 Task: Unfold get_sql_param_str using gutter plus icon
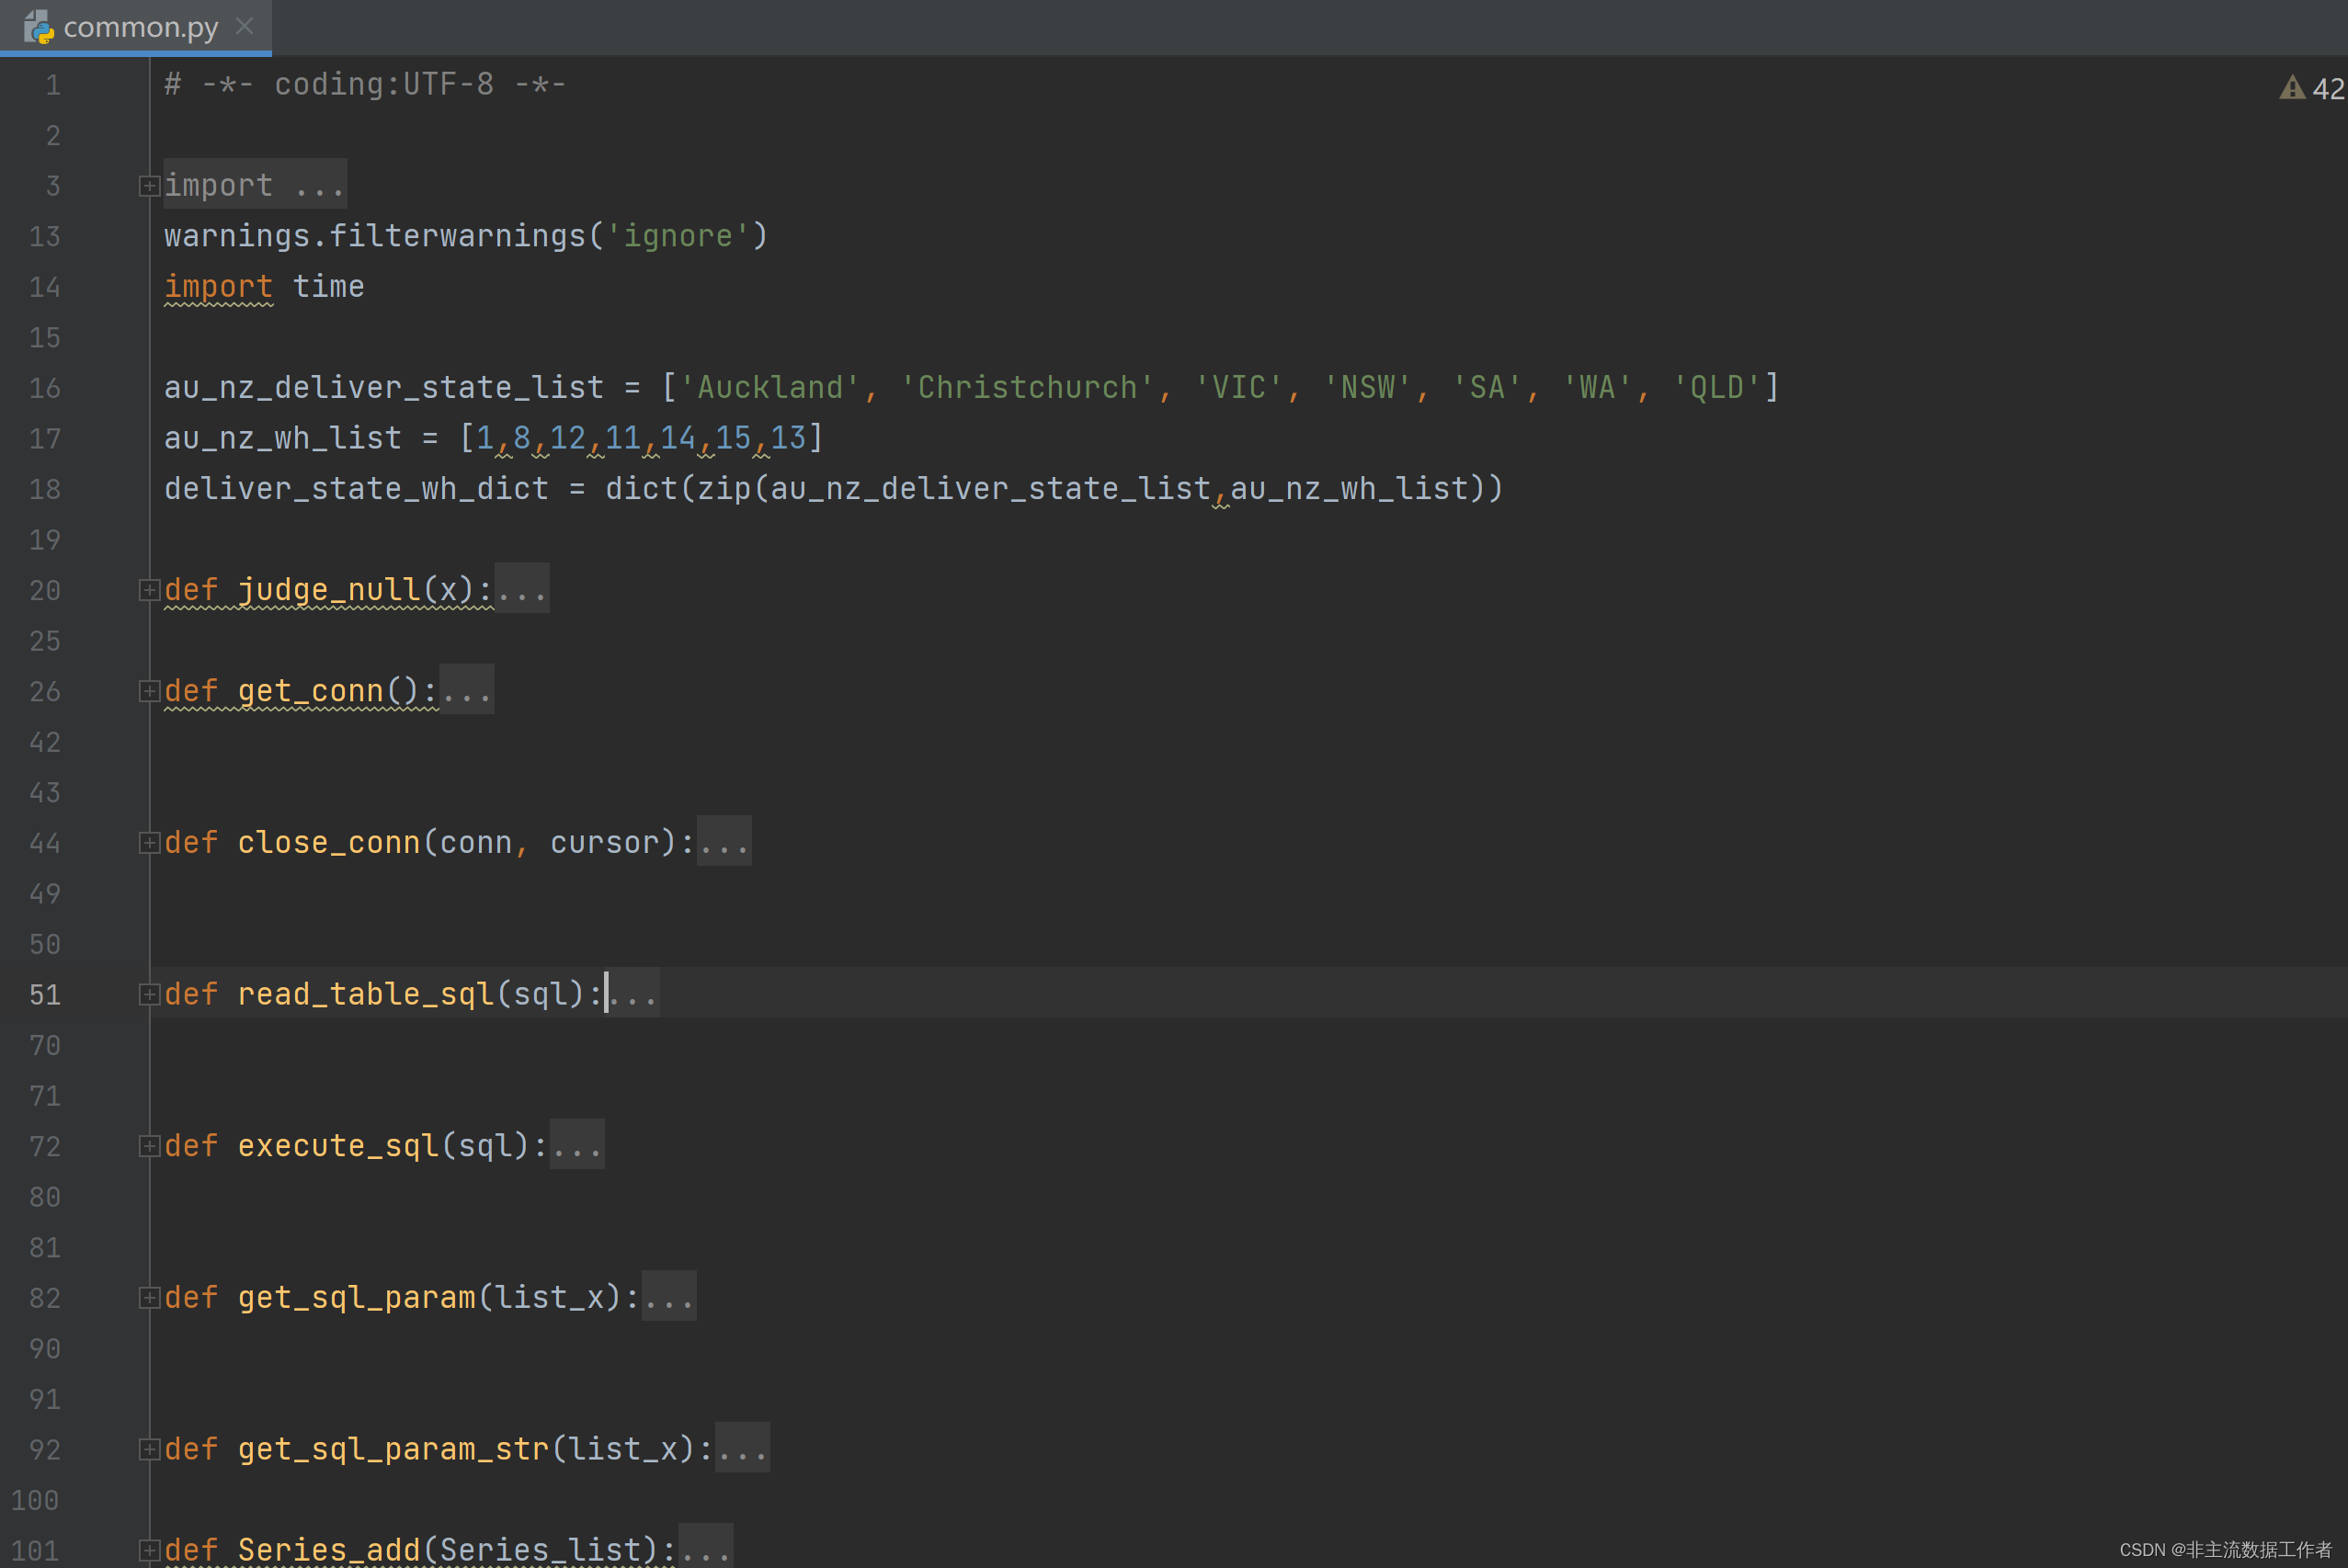coord(149,1449)
